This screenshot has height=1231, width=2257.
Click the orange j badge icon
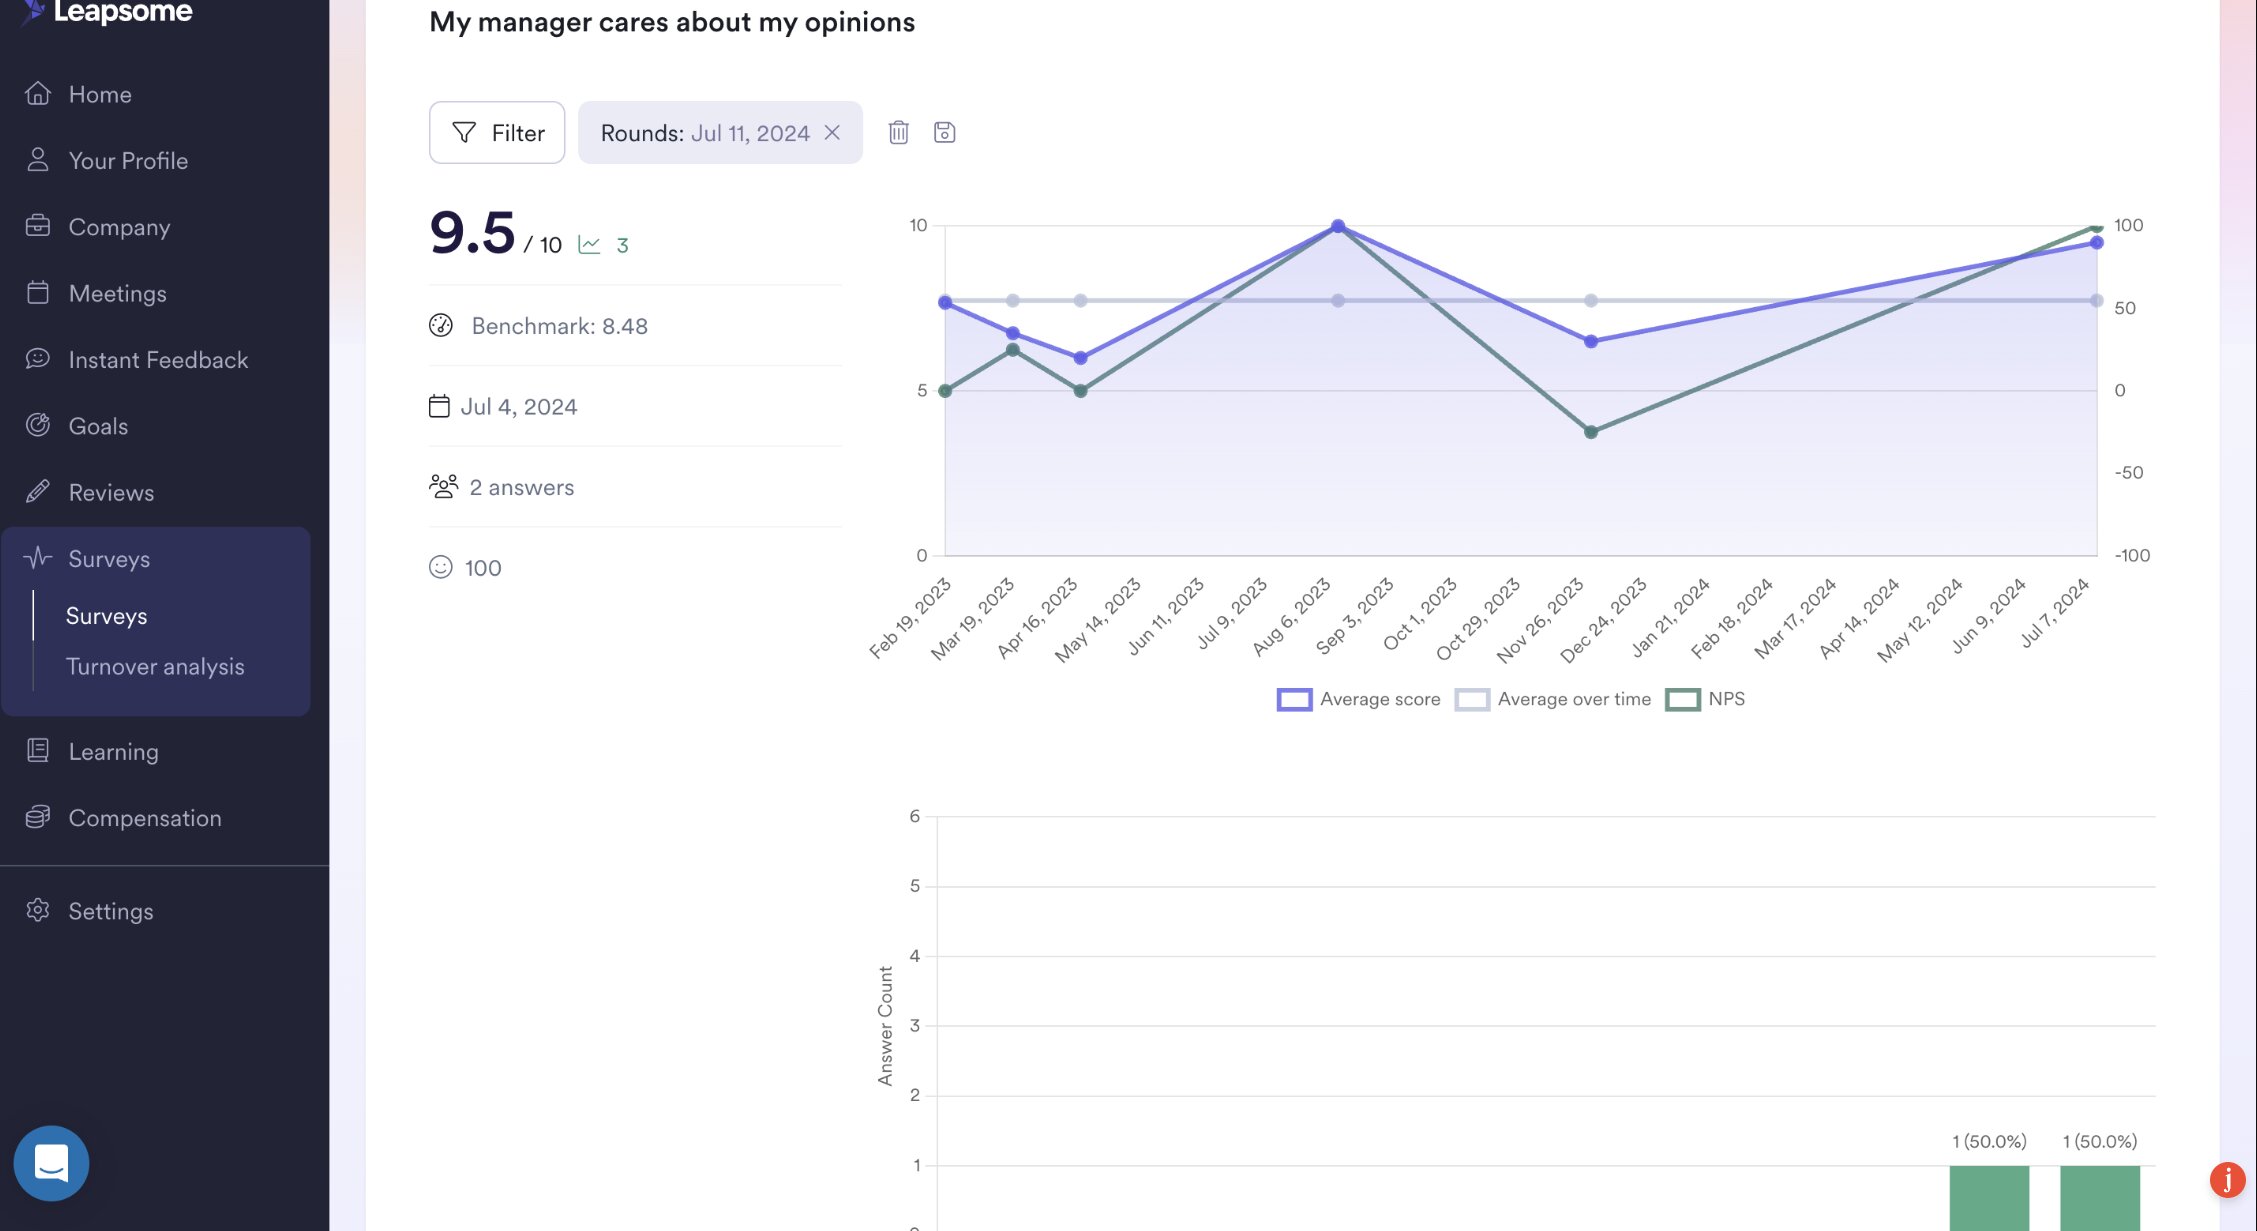pos(2227,1179)
